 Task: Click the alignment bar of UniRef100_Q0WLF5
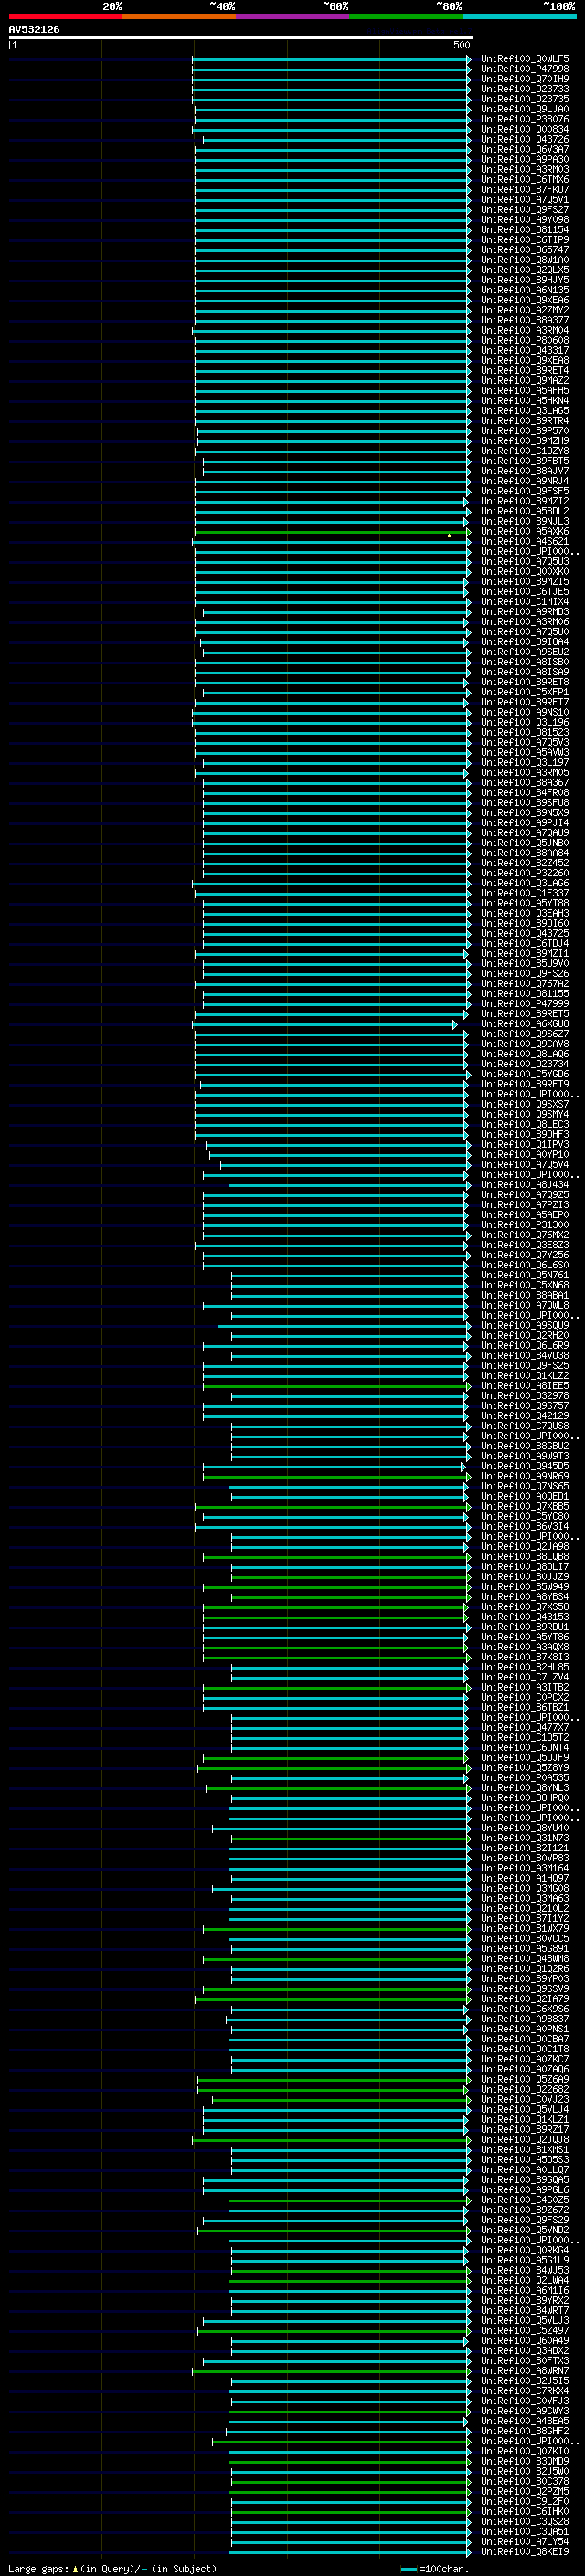tap(332, 60)
